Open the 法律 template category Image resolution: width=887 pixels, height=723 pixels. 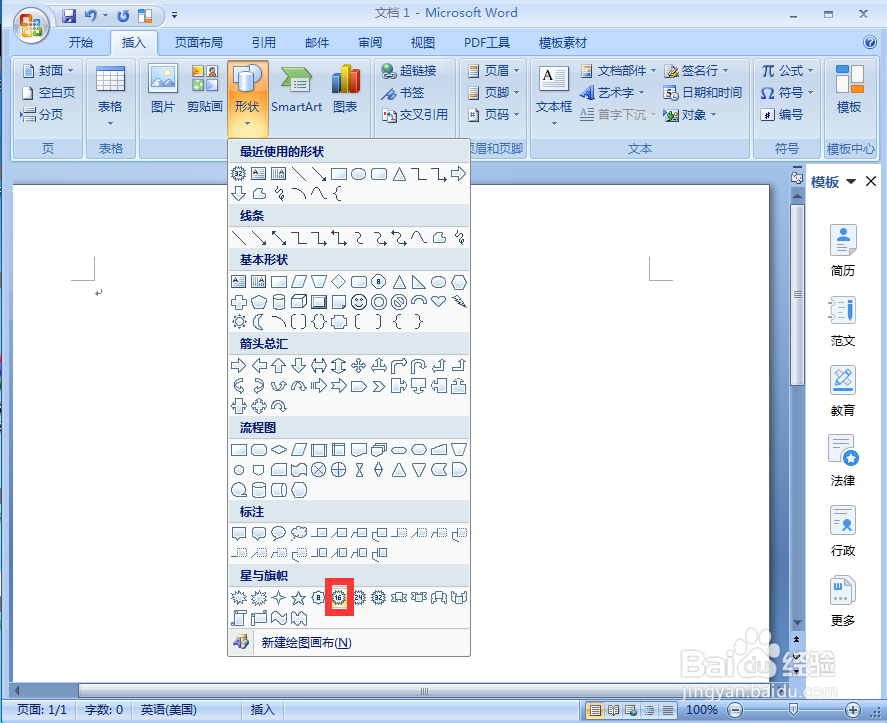843,461
